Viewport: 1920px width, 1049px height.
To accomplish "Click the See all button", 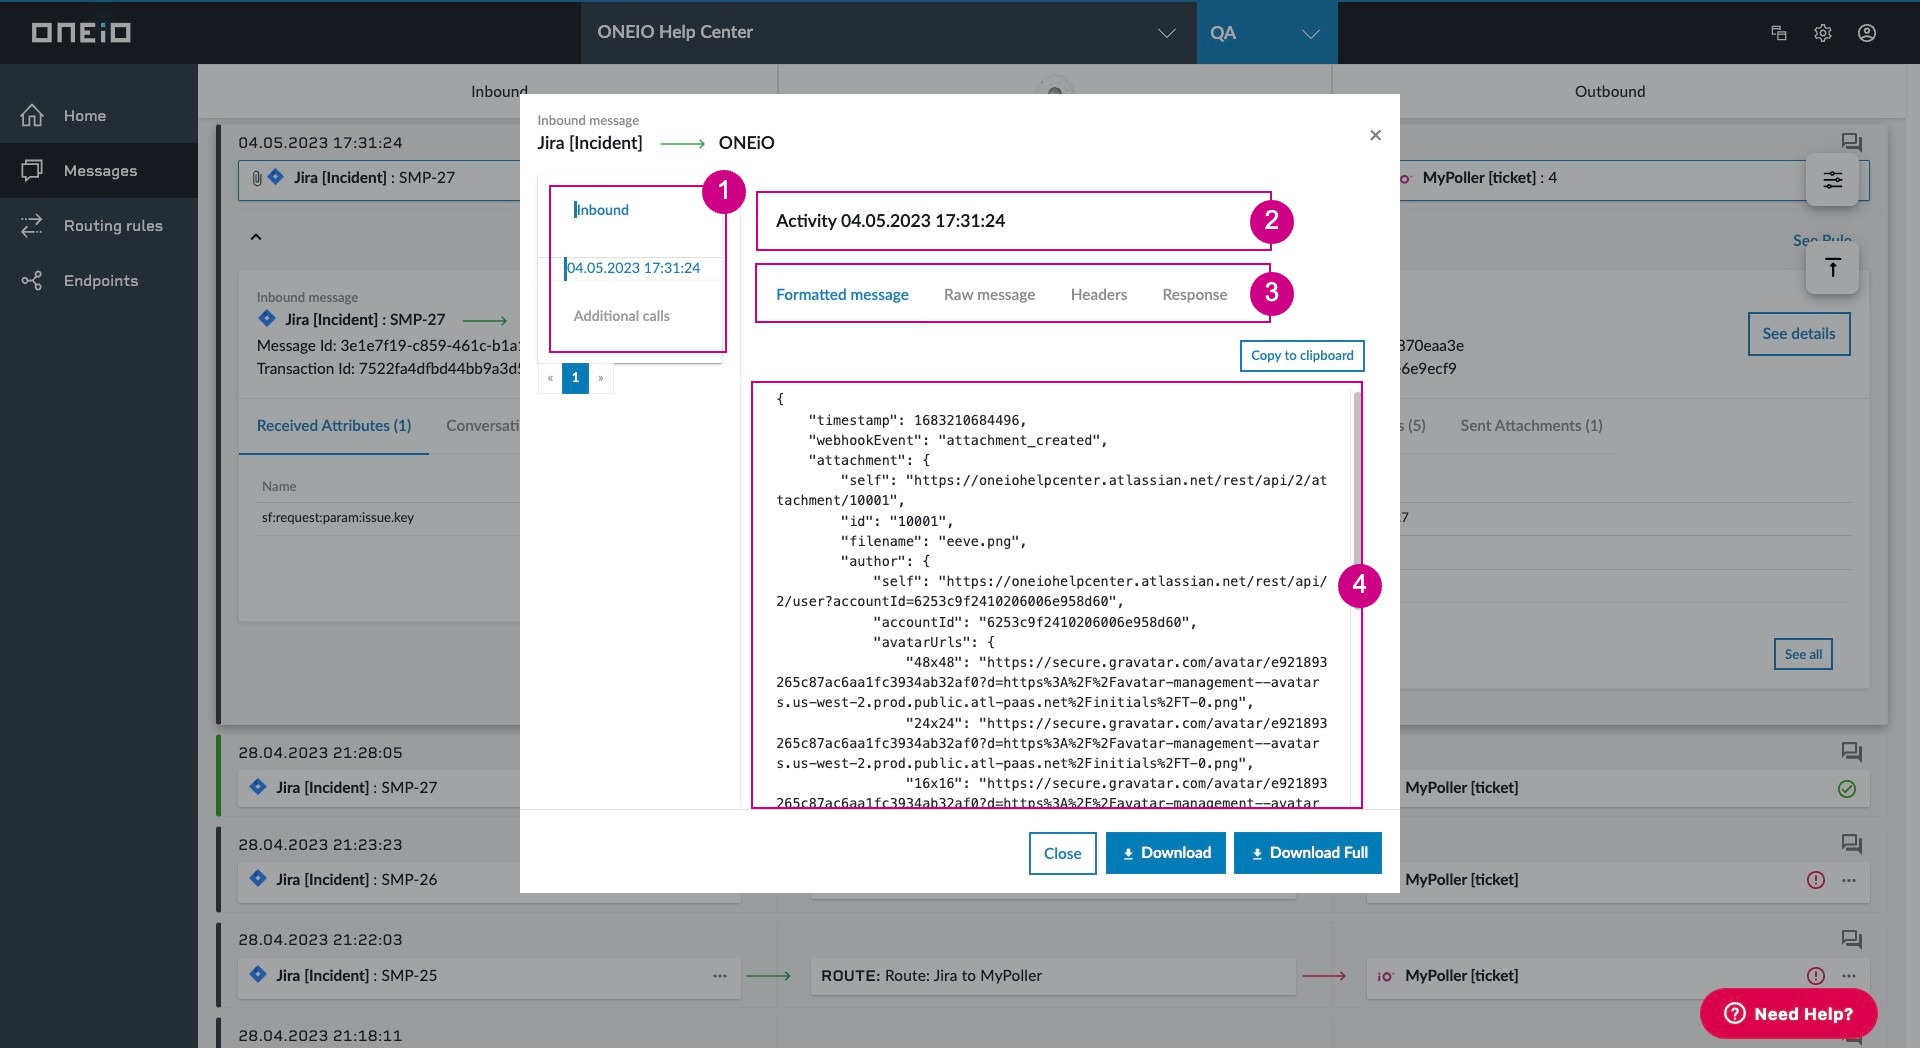I will click(1803, 655).
